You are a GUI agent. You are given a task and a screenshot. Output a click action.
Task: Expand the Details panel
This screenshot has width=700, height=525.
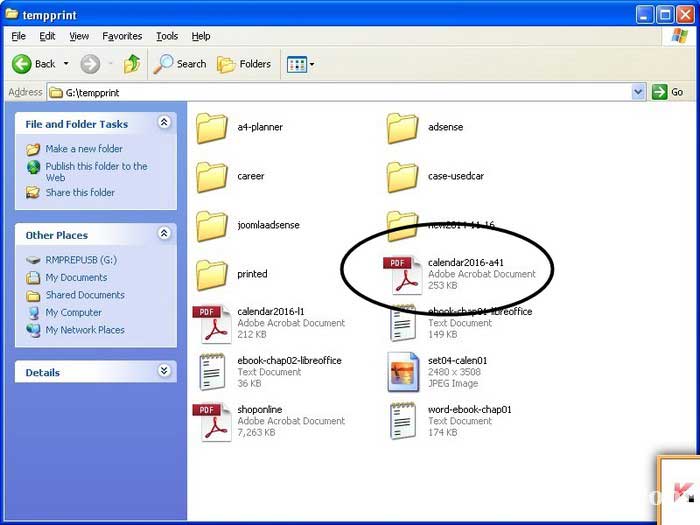pos(164,371)
